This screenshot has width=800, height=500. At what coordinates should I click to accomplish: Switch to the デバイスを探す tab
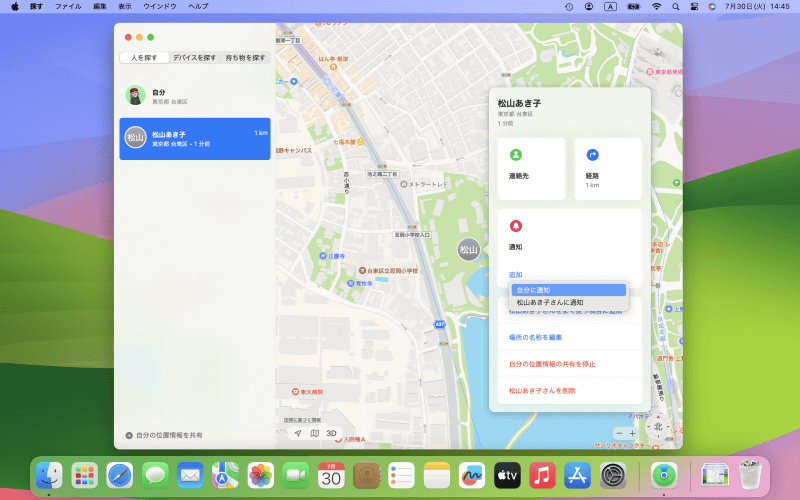coord(194,58)
